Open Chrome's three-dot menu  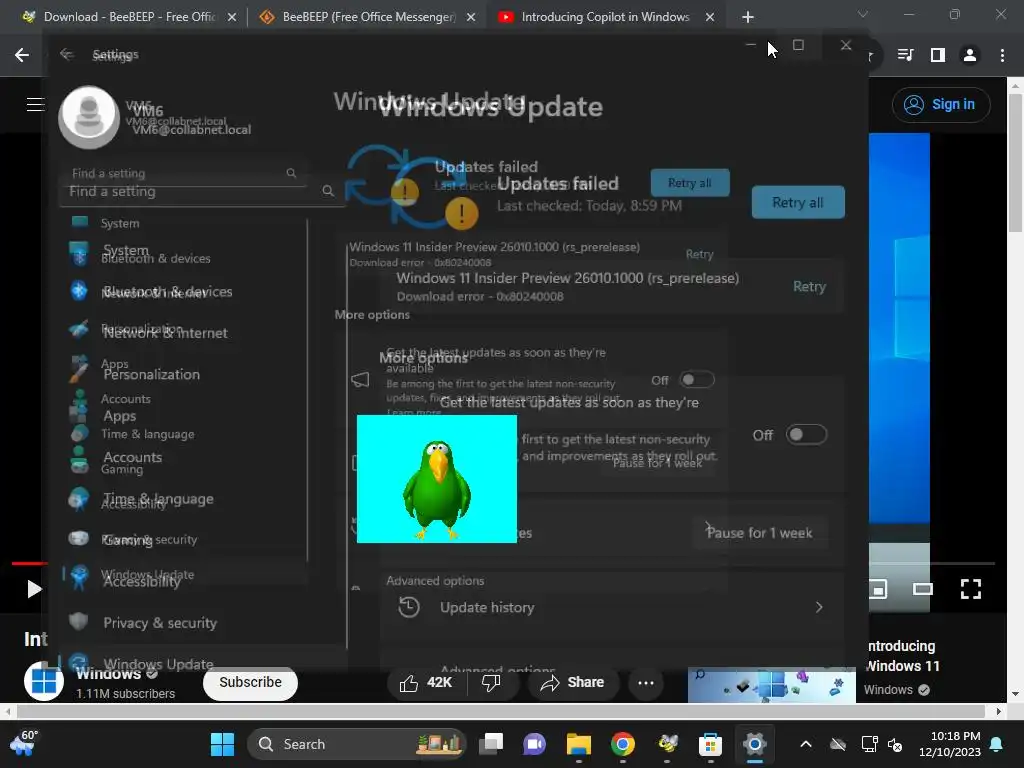click(1002, 55)
